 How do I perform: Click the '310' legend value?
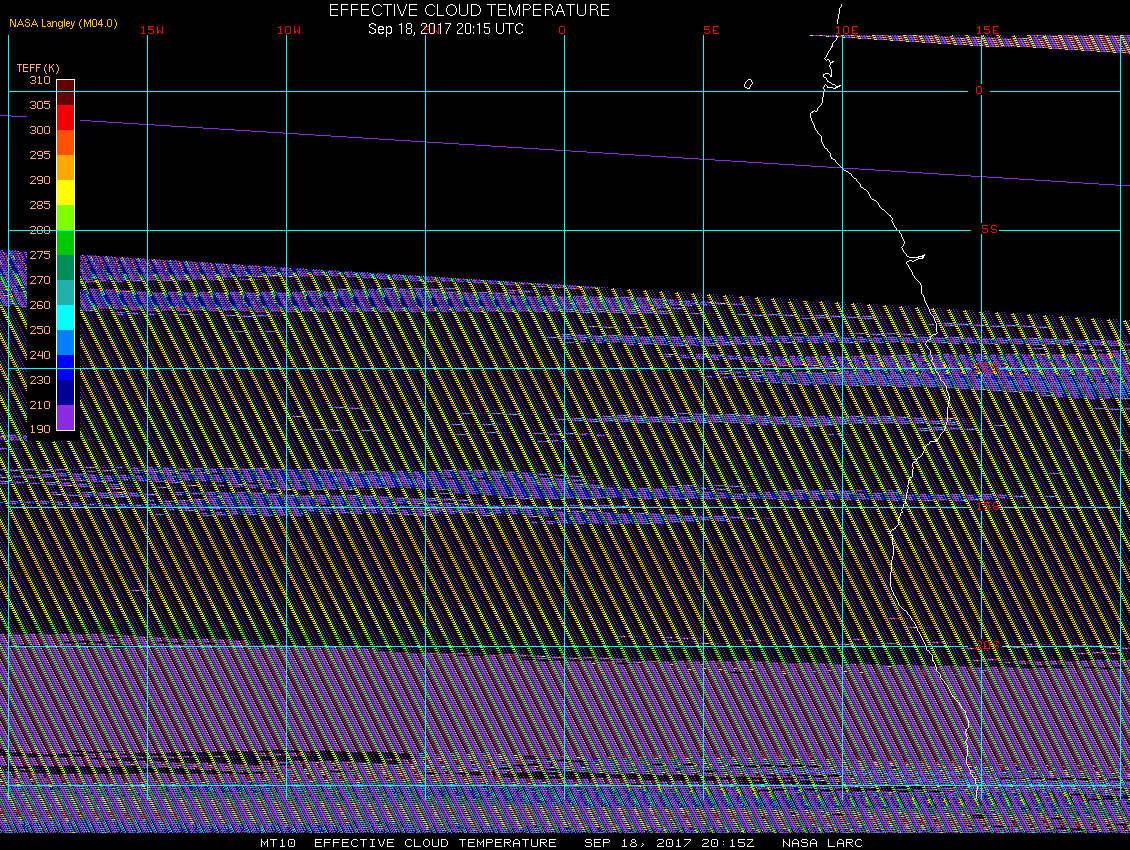pyautogui.click(x=40, y=80)
